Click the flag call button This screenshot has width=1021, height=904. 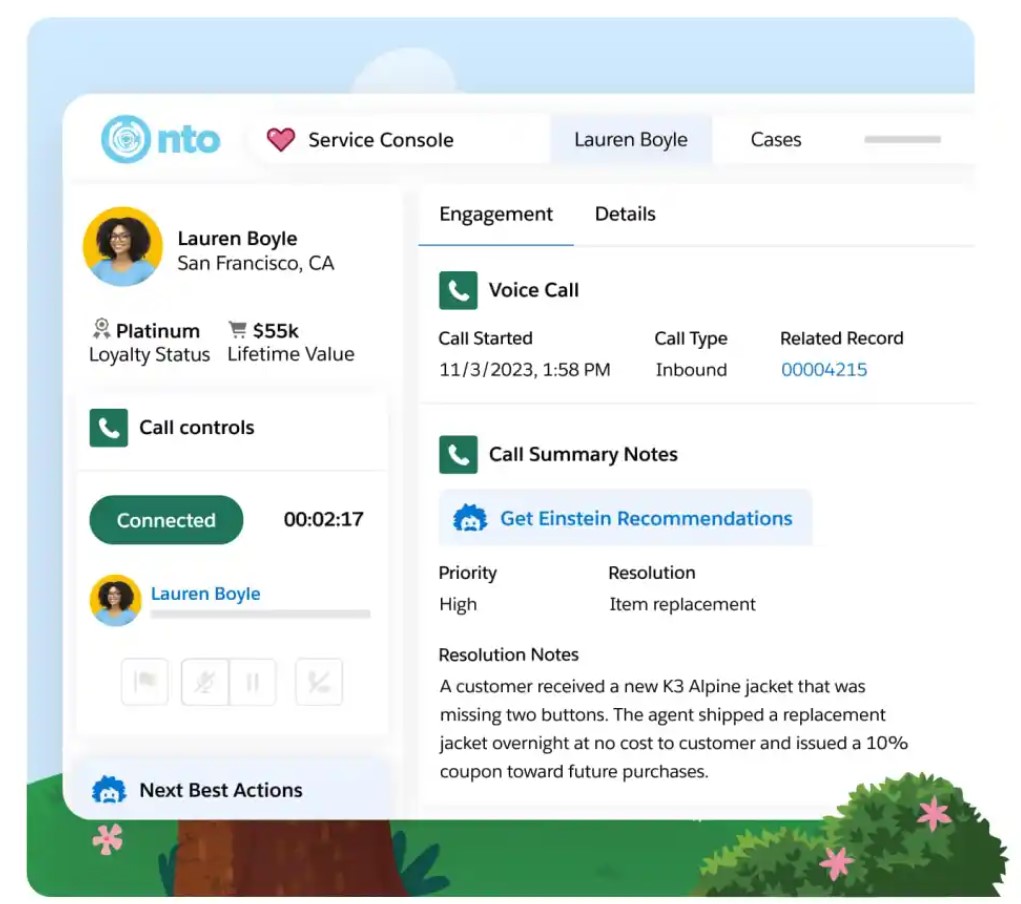[x=145, y=682]
